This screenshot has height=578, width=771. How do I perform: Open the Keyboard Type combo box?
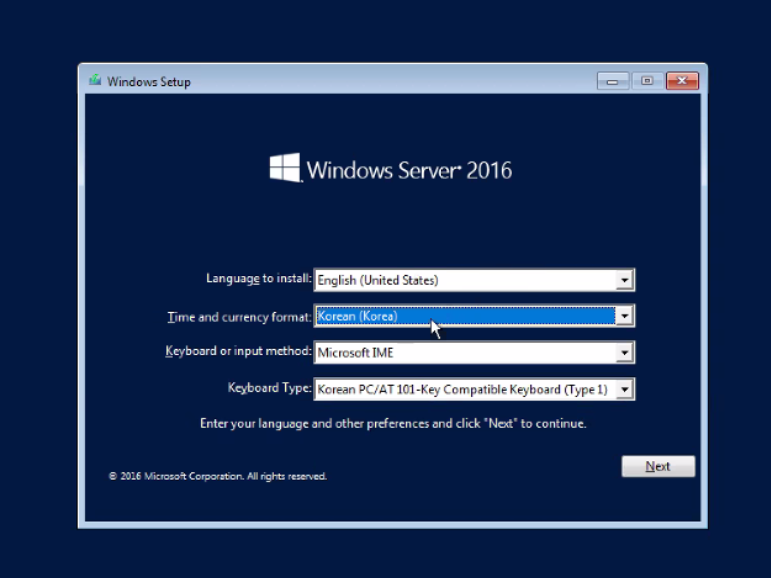pos(474,389)
